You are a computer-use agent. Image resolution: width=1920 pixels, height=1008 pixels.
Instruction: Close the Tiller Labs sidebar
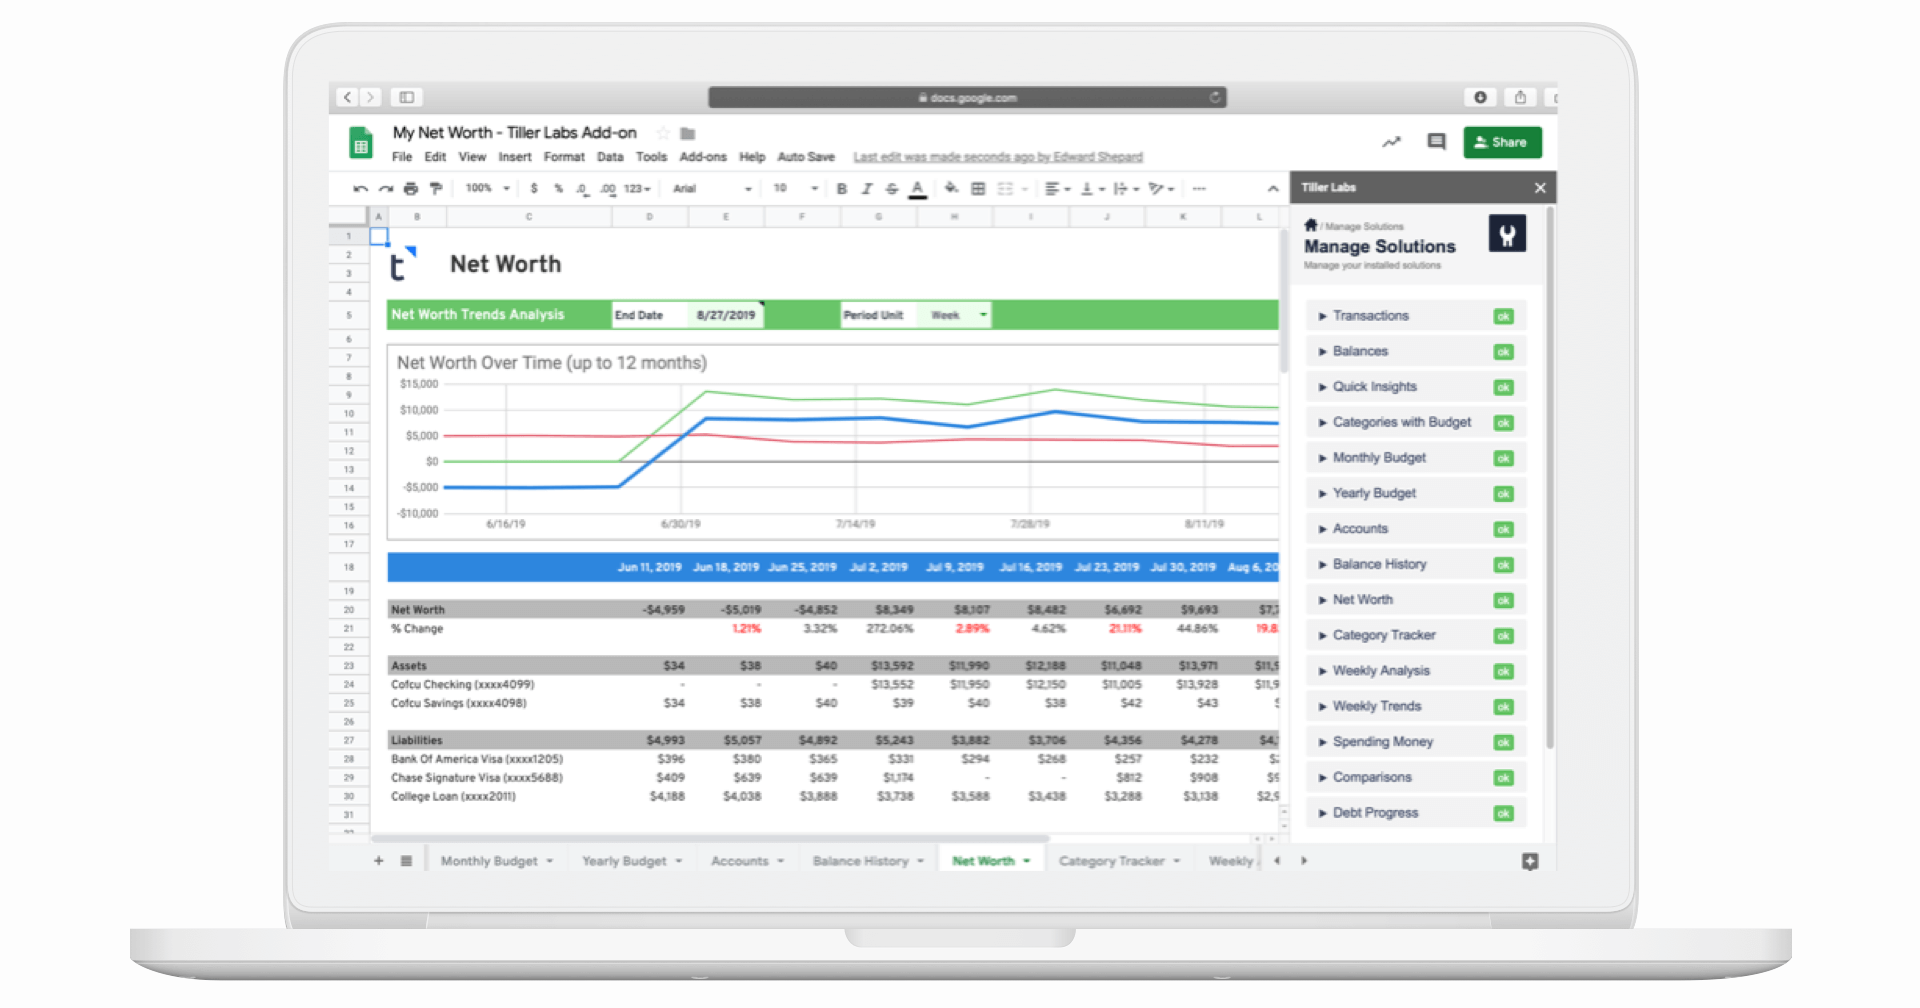pos(1540,187)
